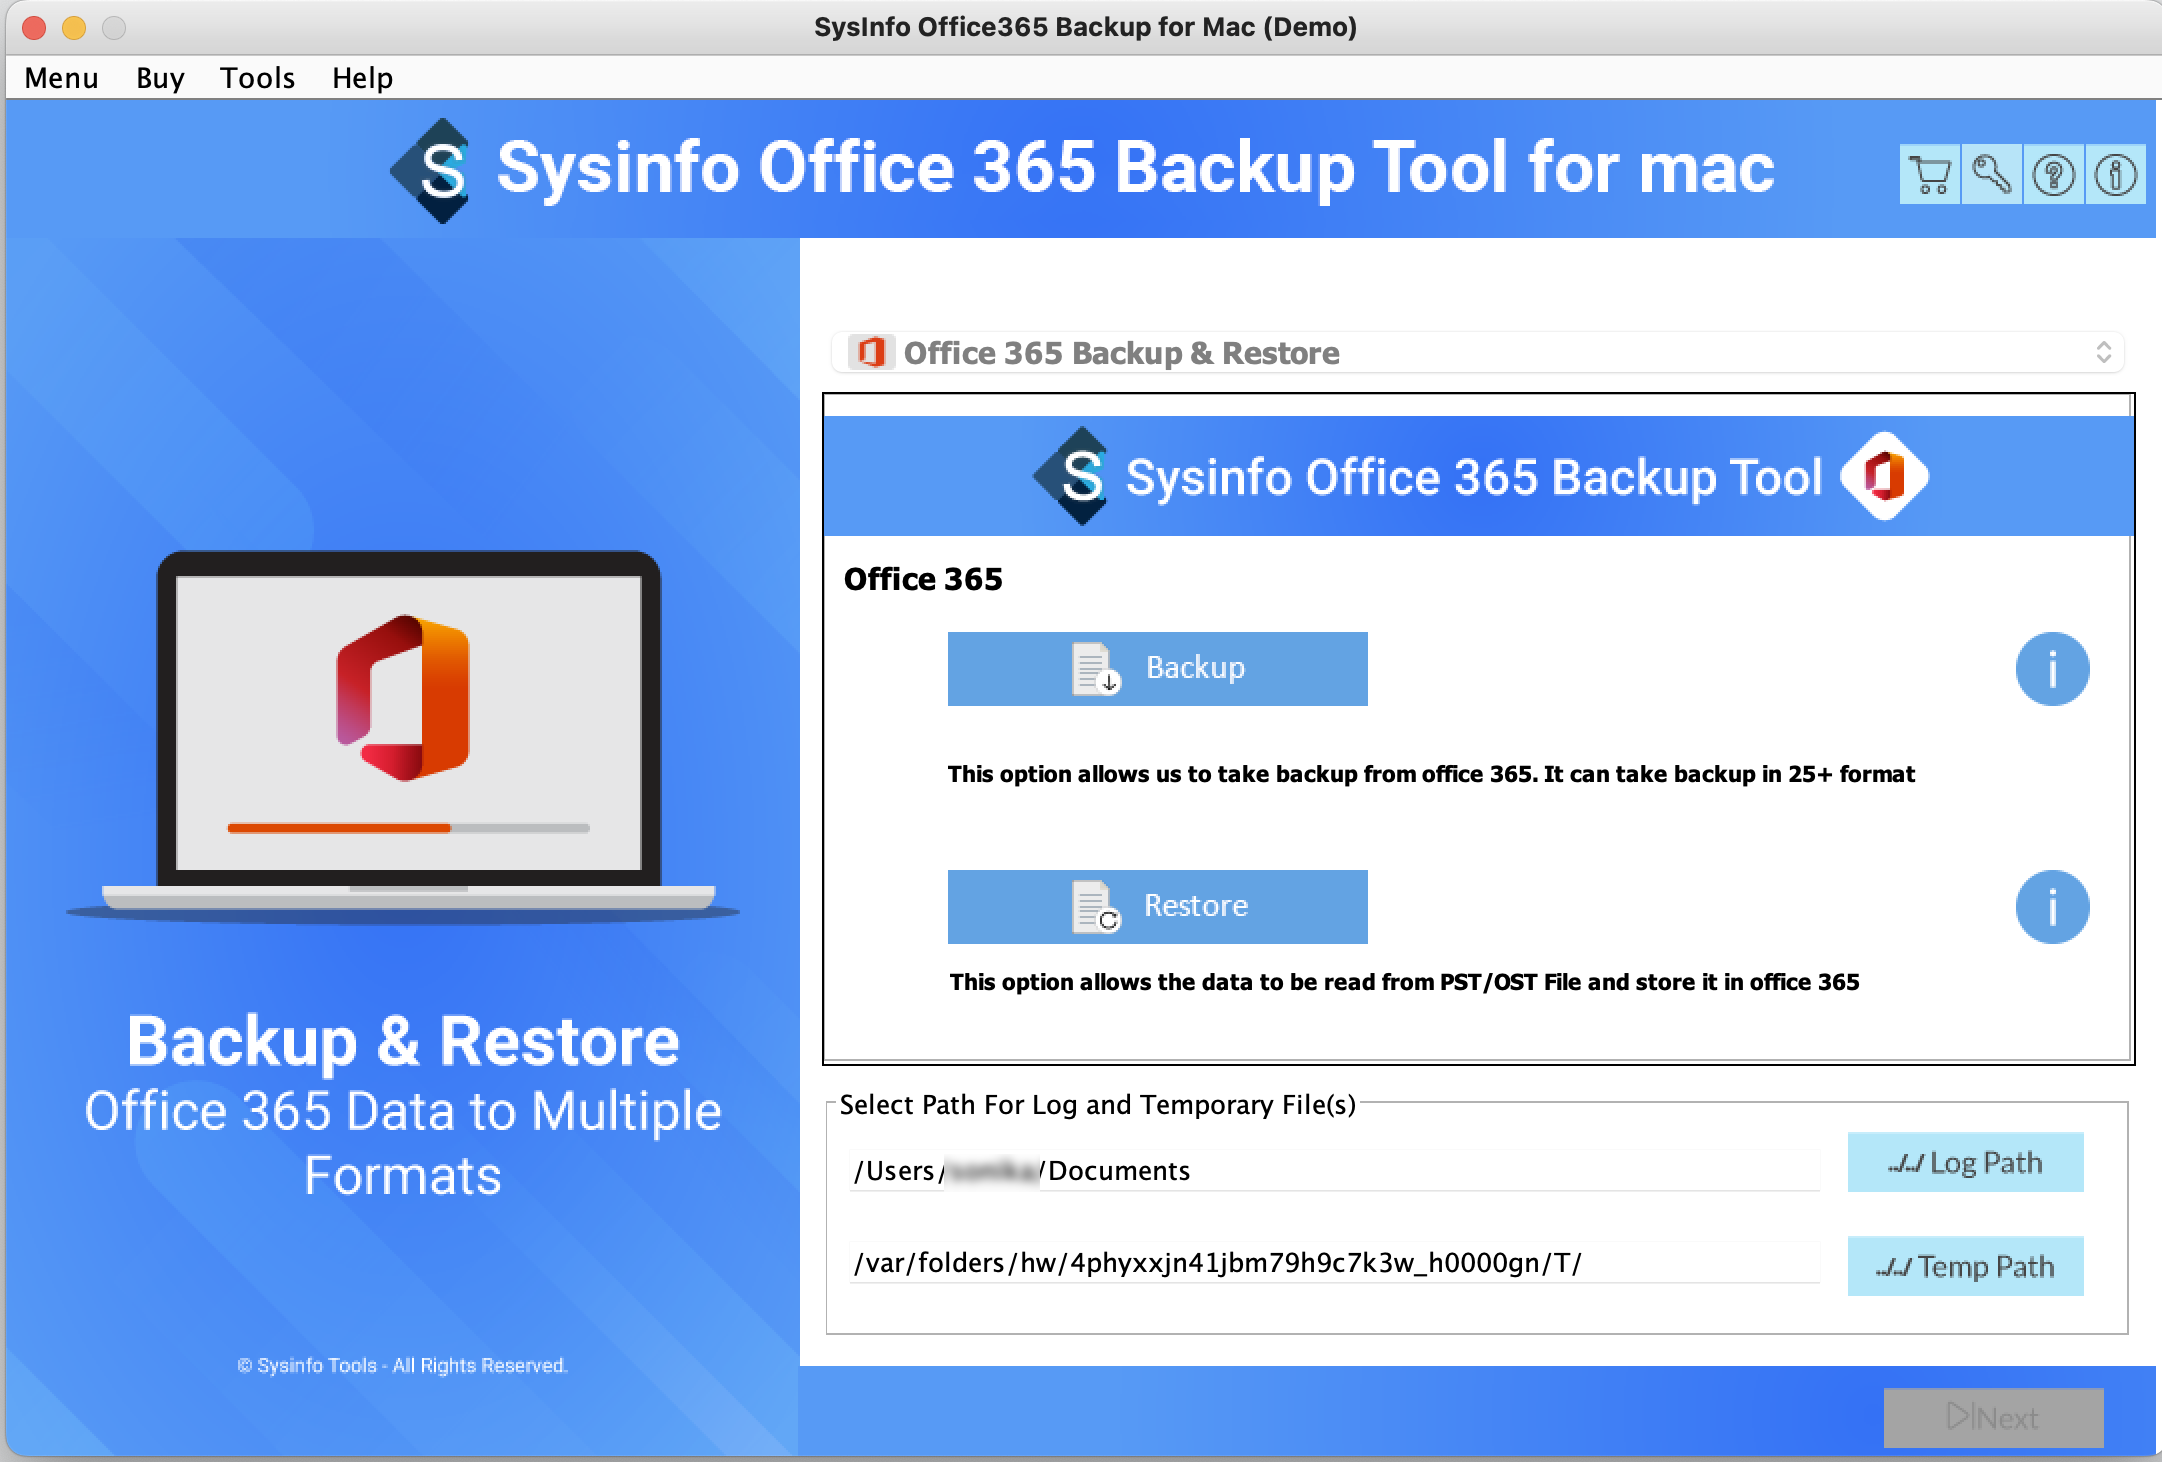This screenshot has width=2162, height=1462.
Task: Open the Buy menu
Action: [x=160, y=78]
